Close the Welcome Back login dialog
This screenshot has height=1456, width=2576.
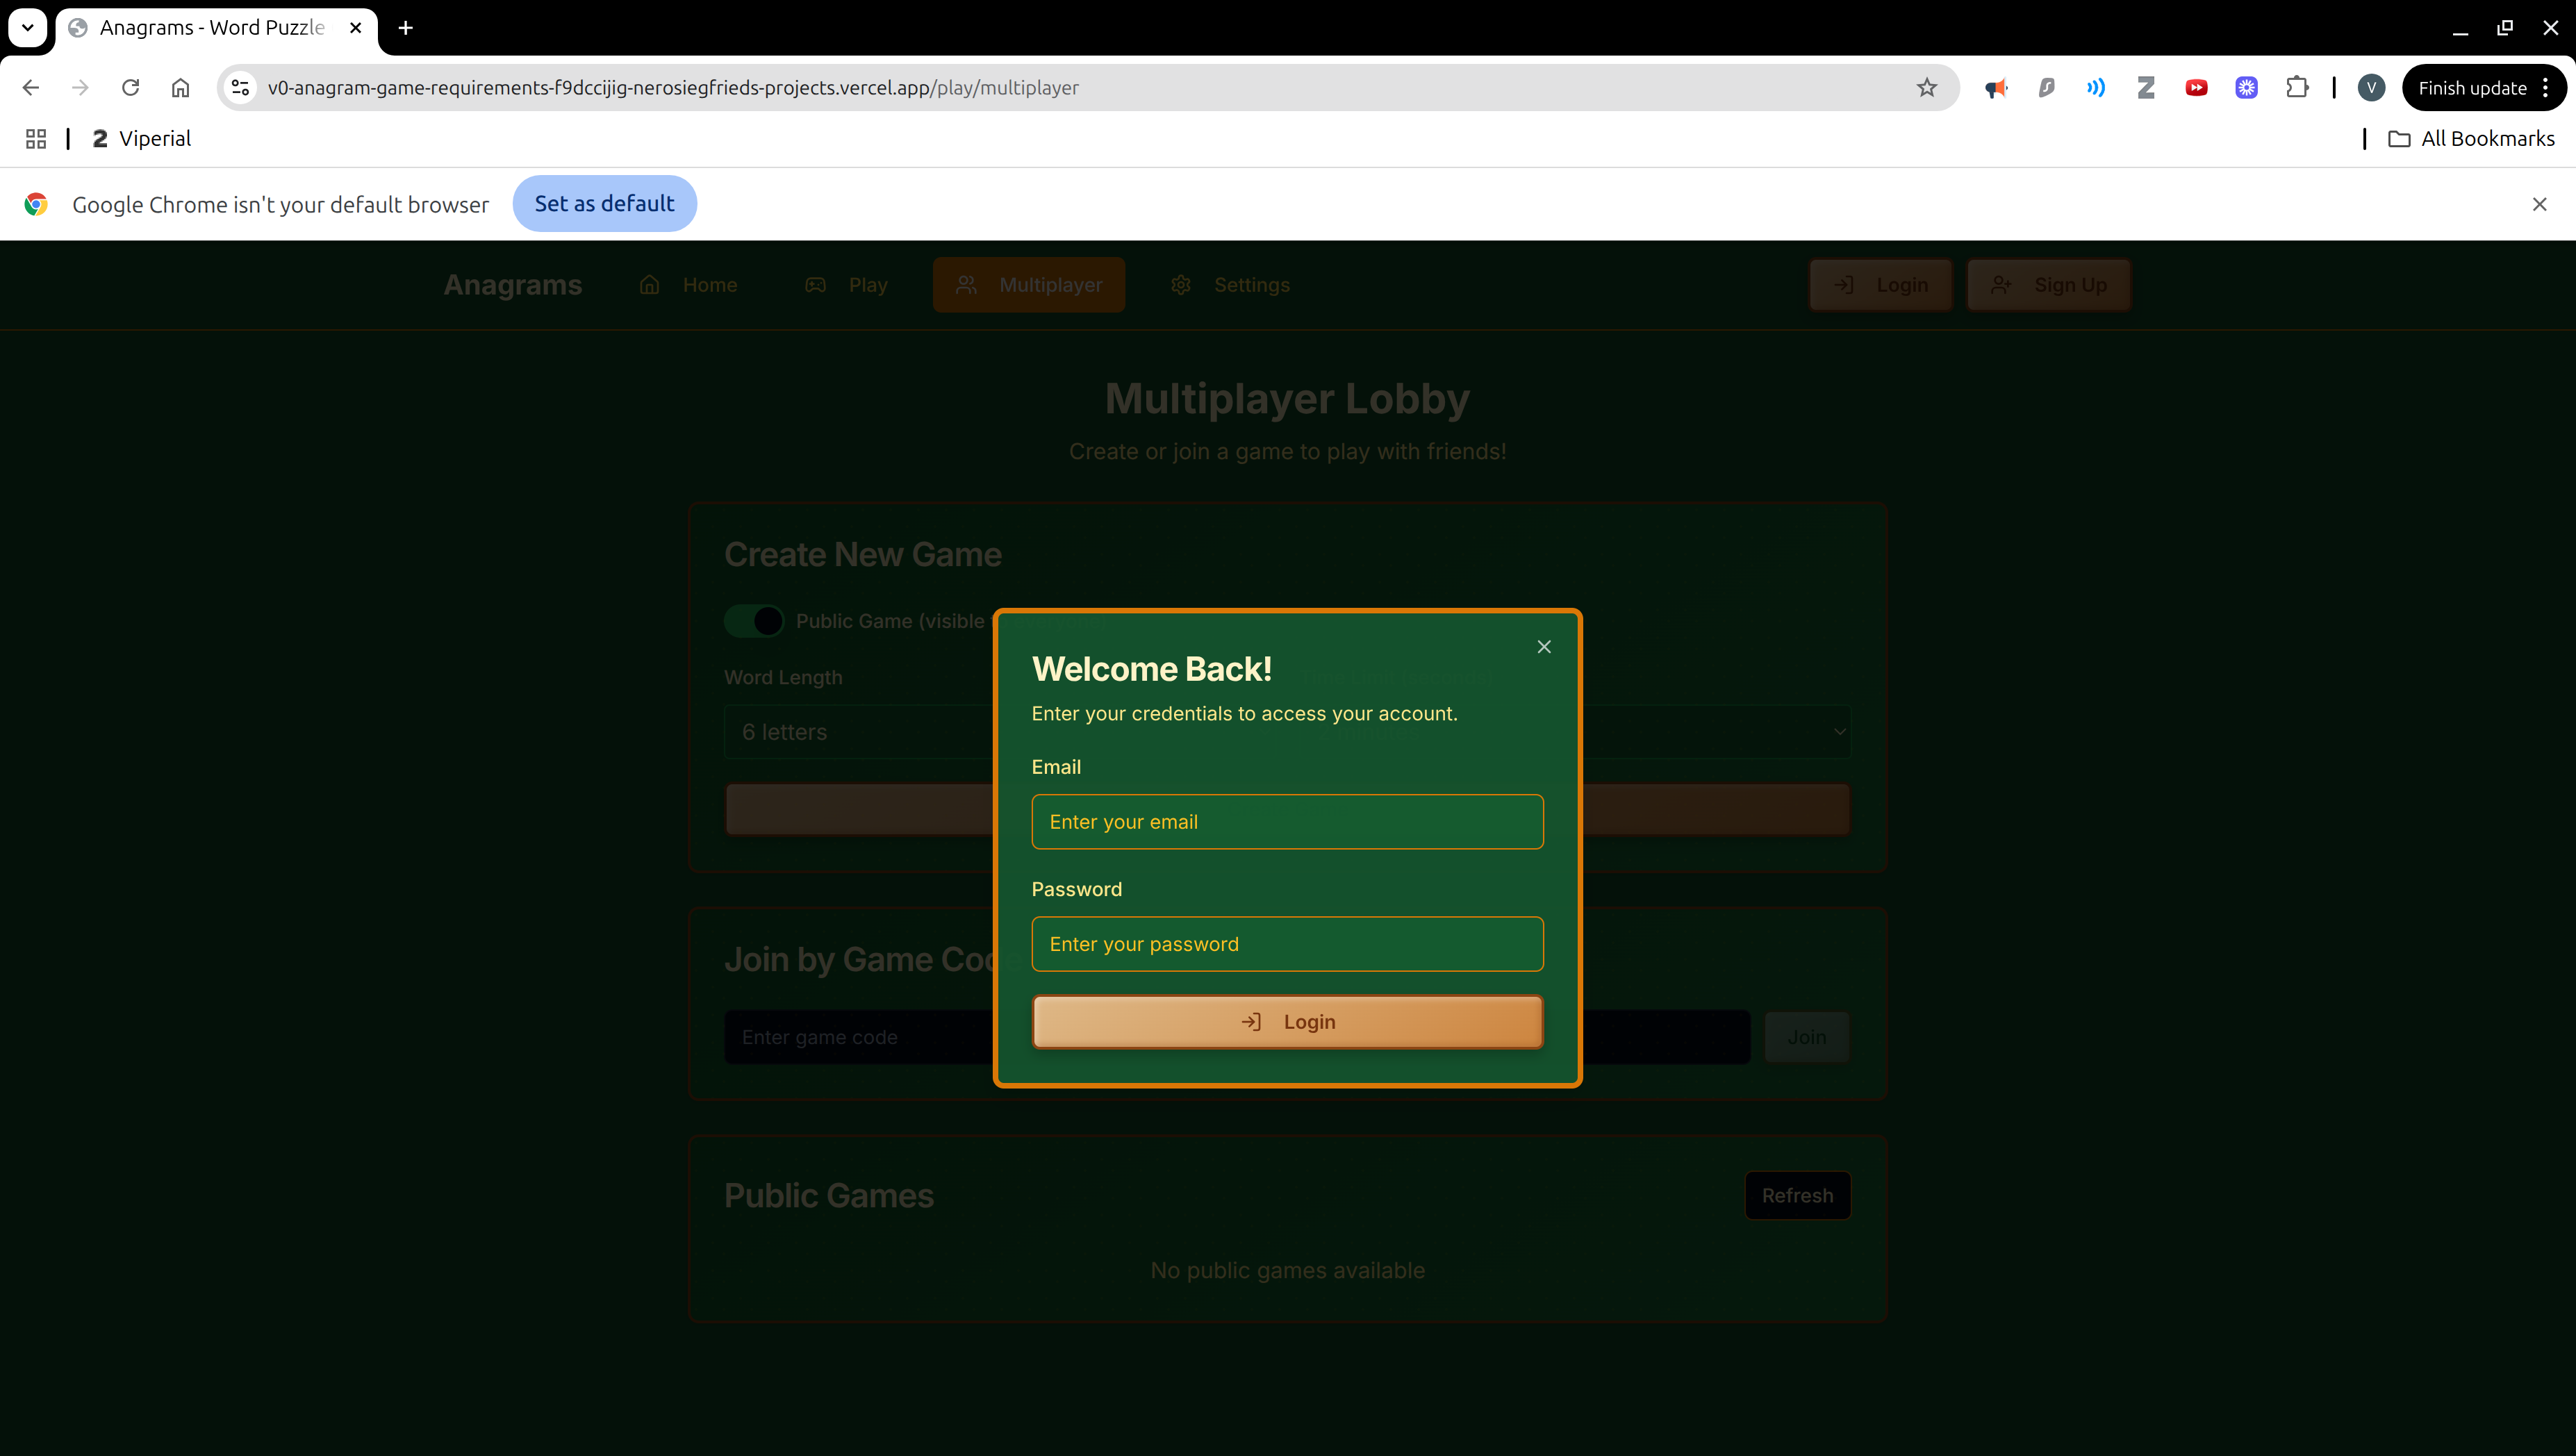click(1543, 647)
